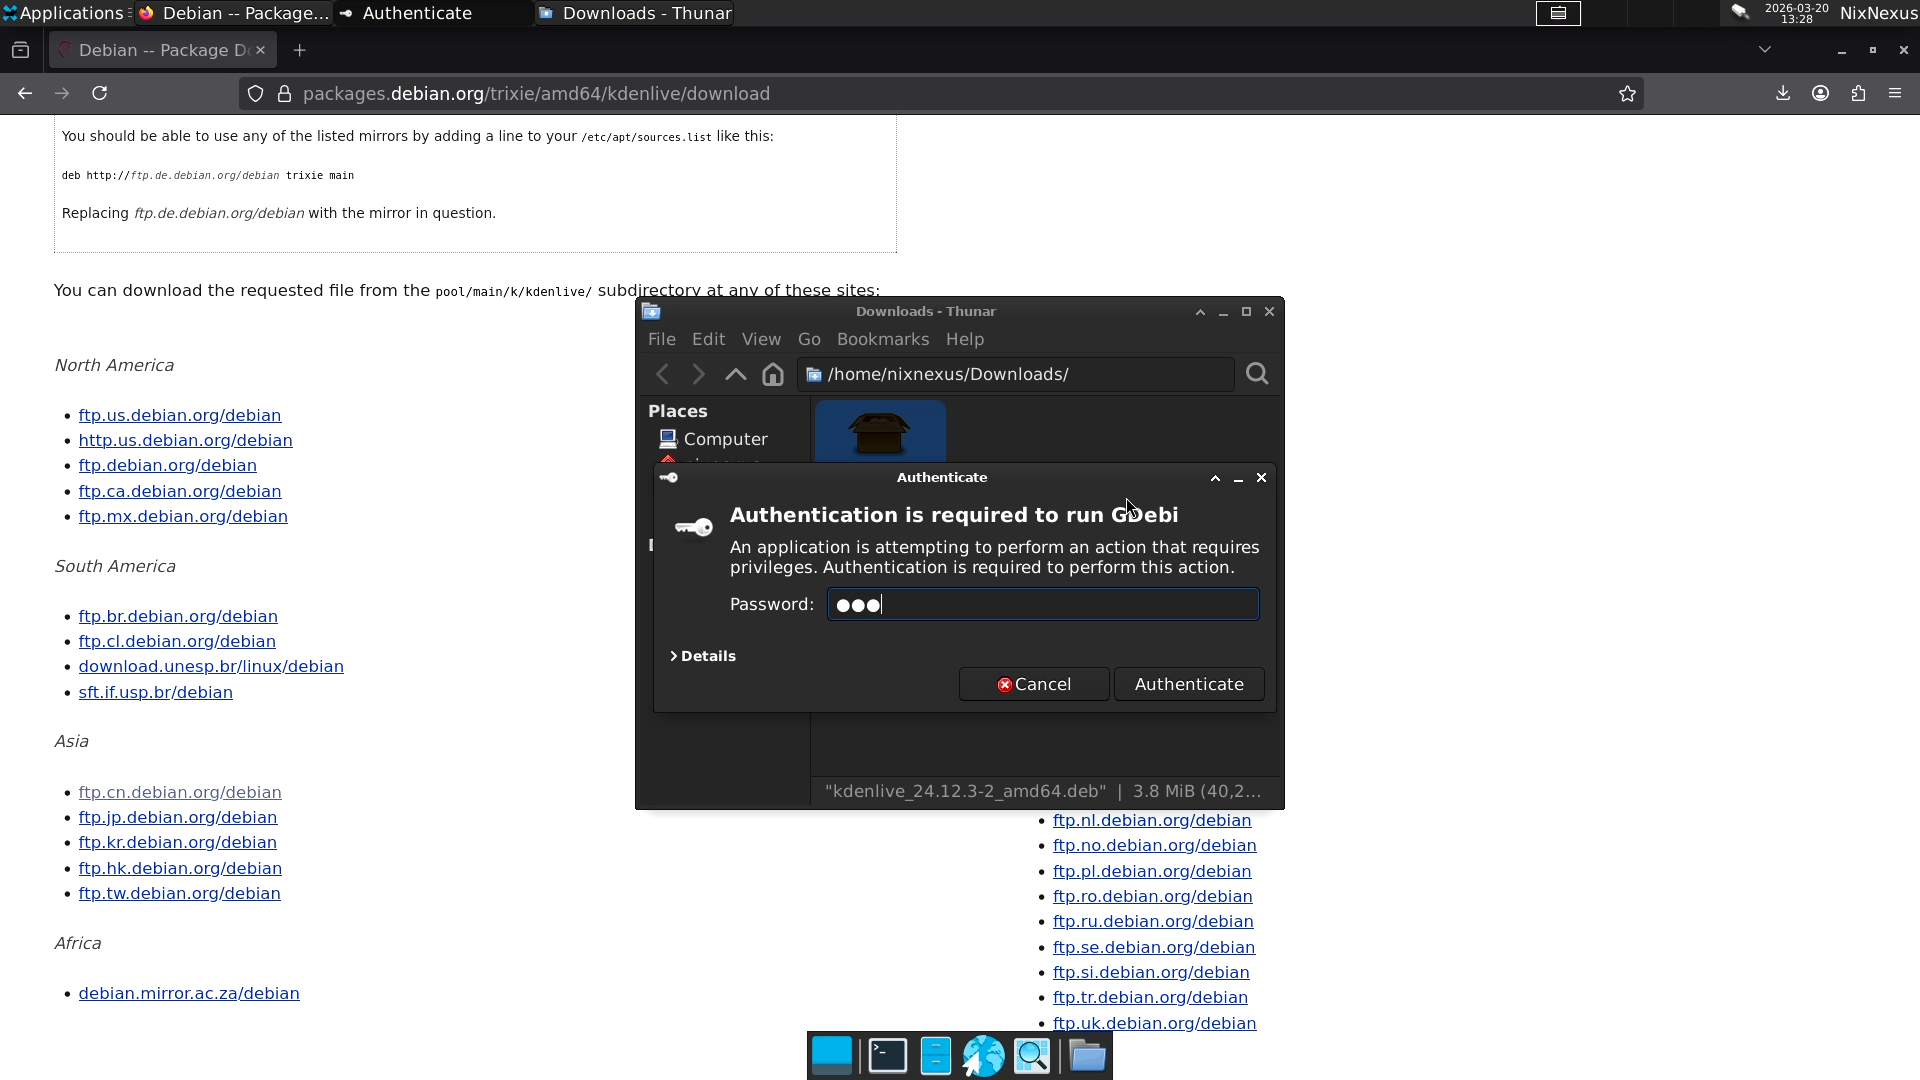1920x1080 pixels.
Task: Click the padlock site information icon
Action: pyautogui.click(x=285, y=93)
